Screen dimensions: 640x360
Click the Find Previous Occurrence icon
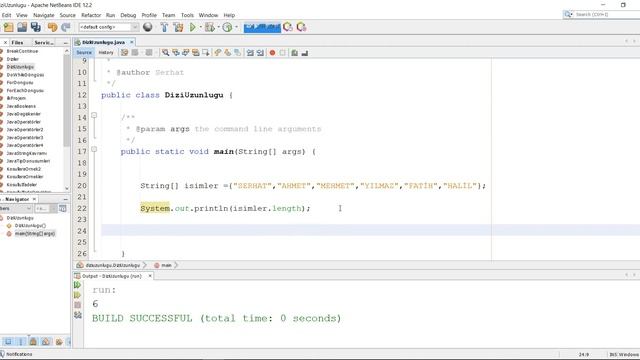pyautogui.click(x=176, y=53)
